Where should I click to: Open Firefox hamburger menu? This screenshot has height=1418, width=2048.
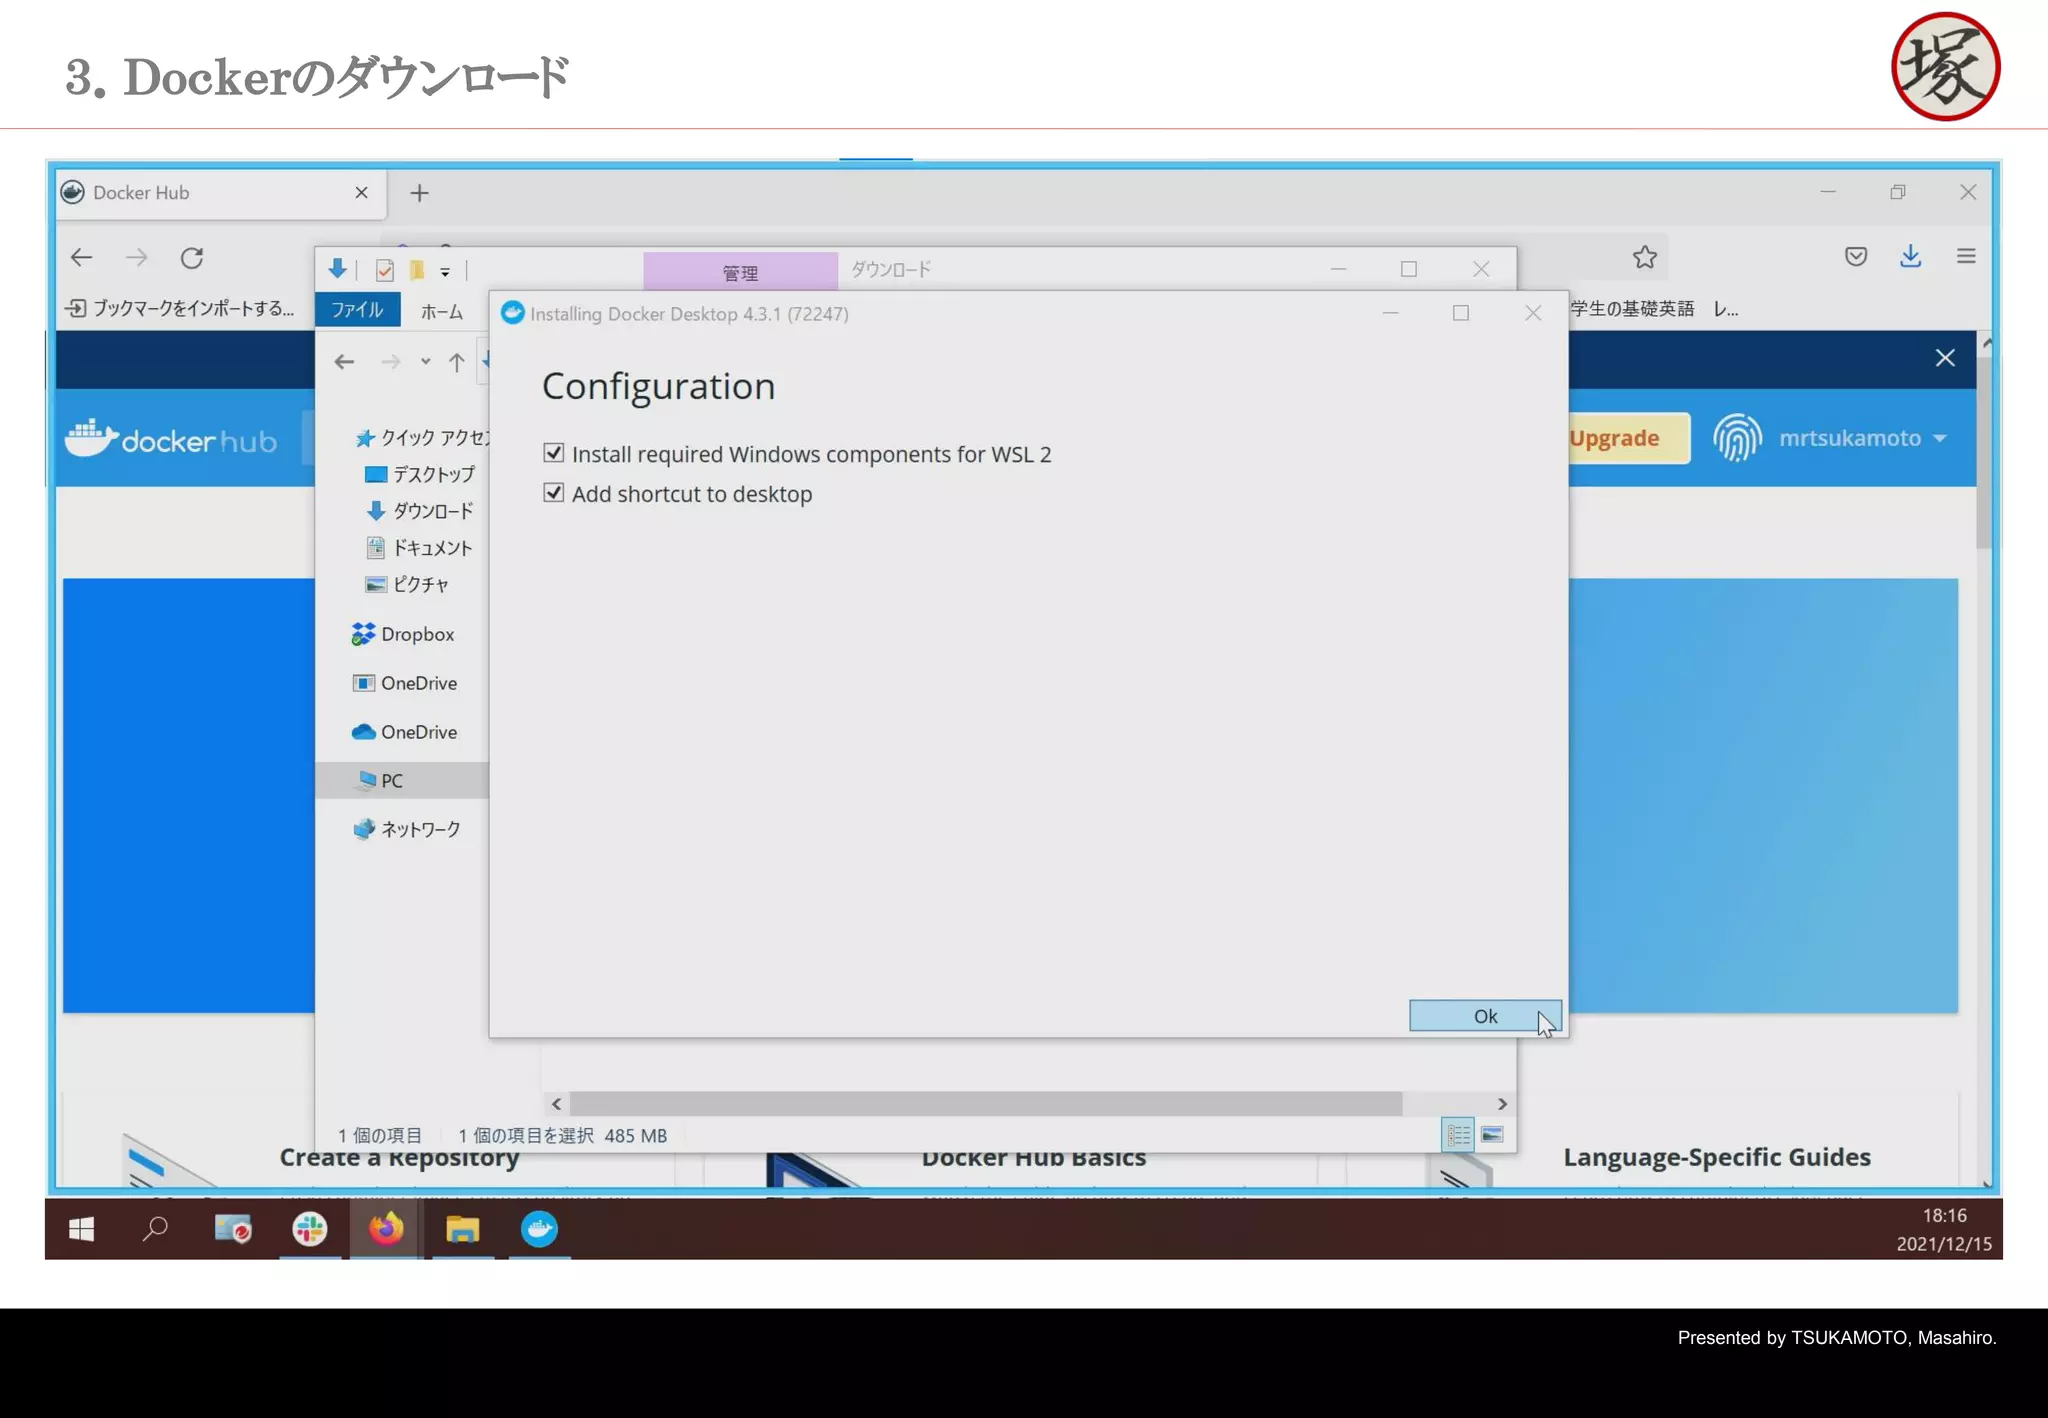tap(1966, 257)
